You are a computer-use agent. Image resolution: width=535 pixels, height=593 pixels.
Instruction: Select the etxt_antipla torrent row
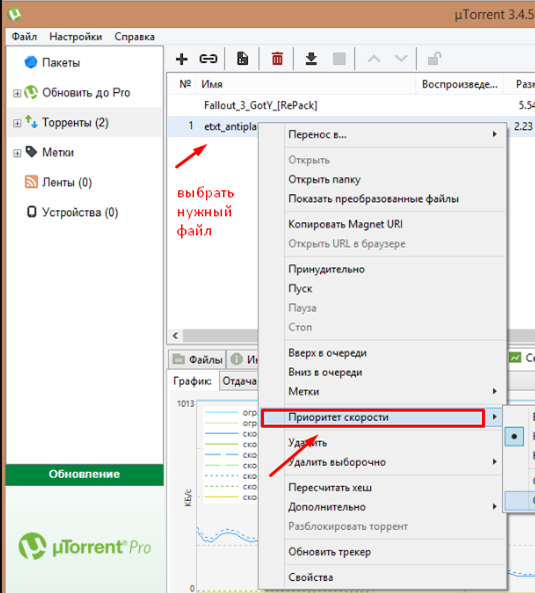click(x=213, y=126)
